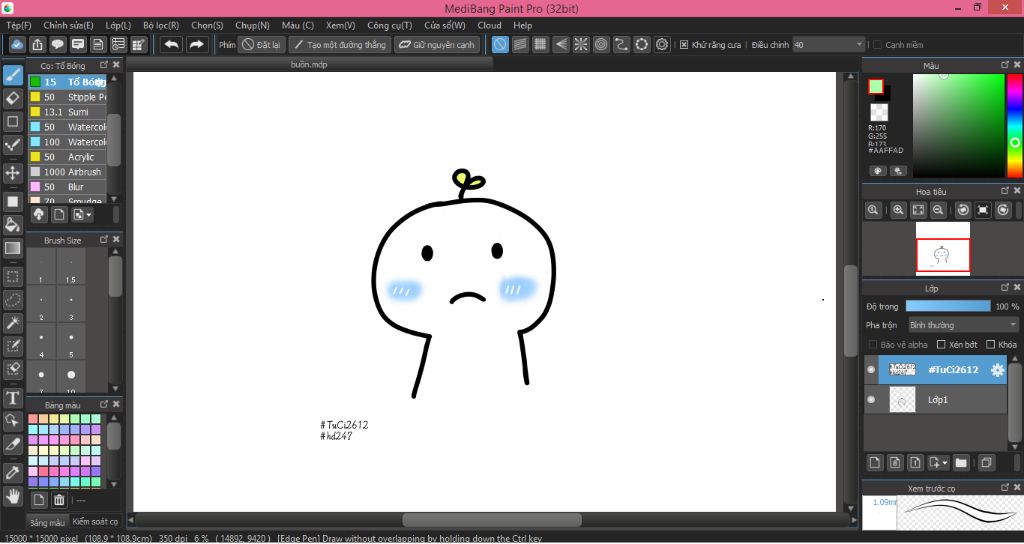Viewport: 1024px width, 544px height.
Task: Select the Eyedropper tool
Action: pyautogui.click(x=12, y=472)
